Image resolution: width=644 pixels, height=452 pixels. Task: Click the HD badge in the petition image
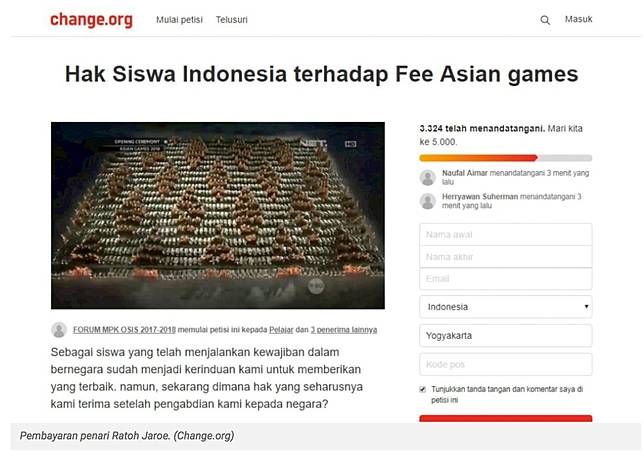click(350, 144)
